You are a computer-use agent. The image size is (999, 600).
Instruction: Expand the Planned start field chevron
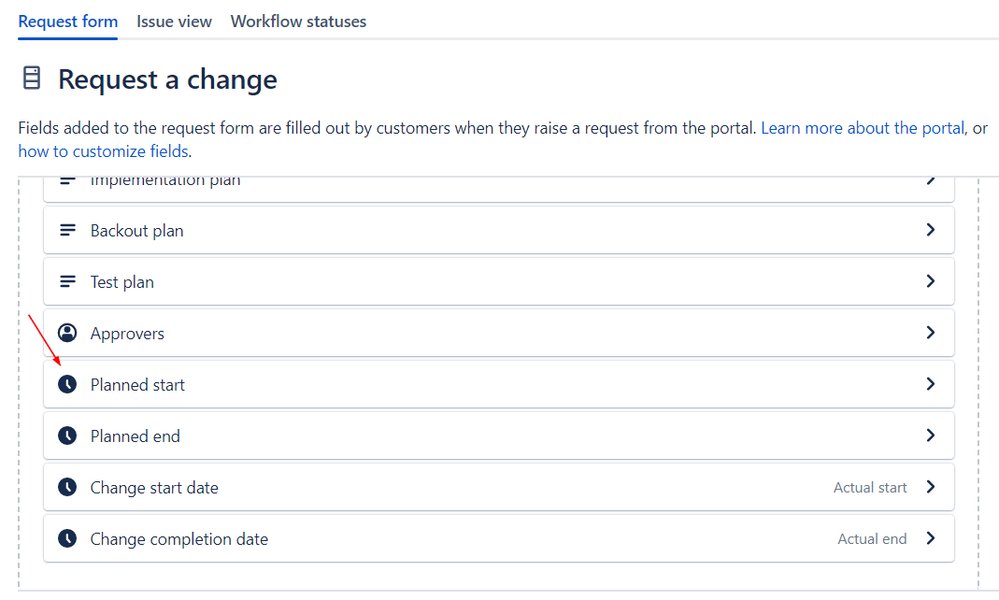coord(931,384)
